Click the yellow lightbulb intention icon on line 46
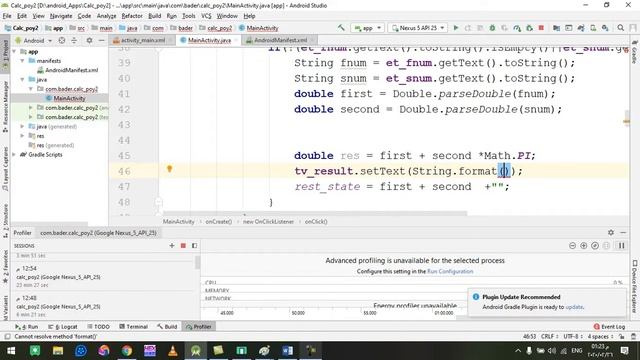This screenshot has height=360, width=640. pos(169,169)
